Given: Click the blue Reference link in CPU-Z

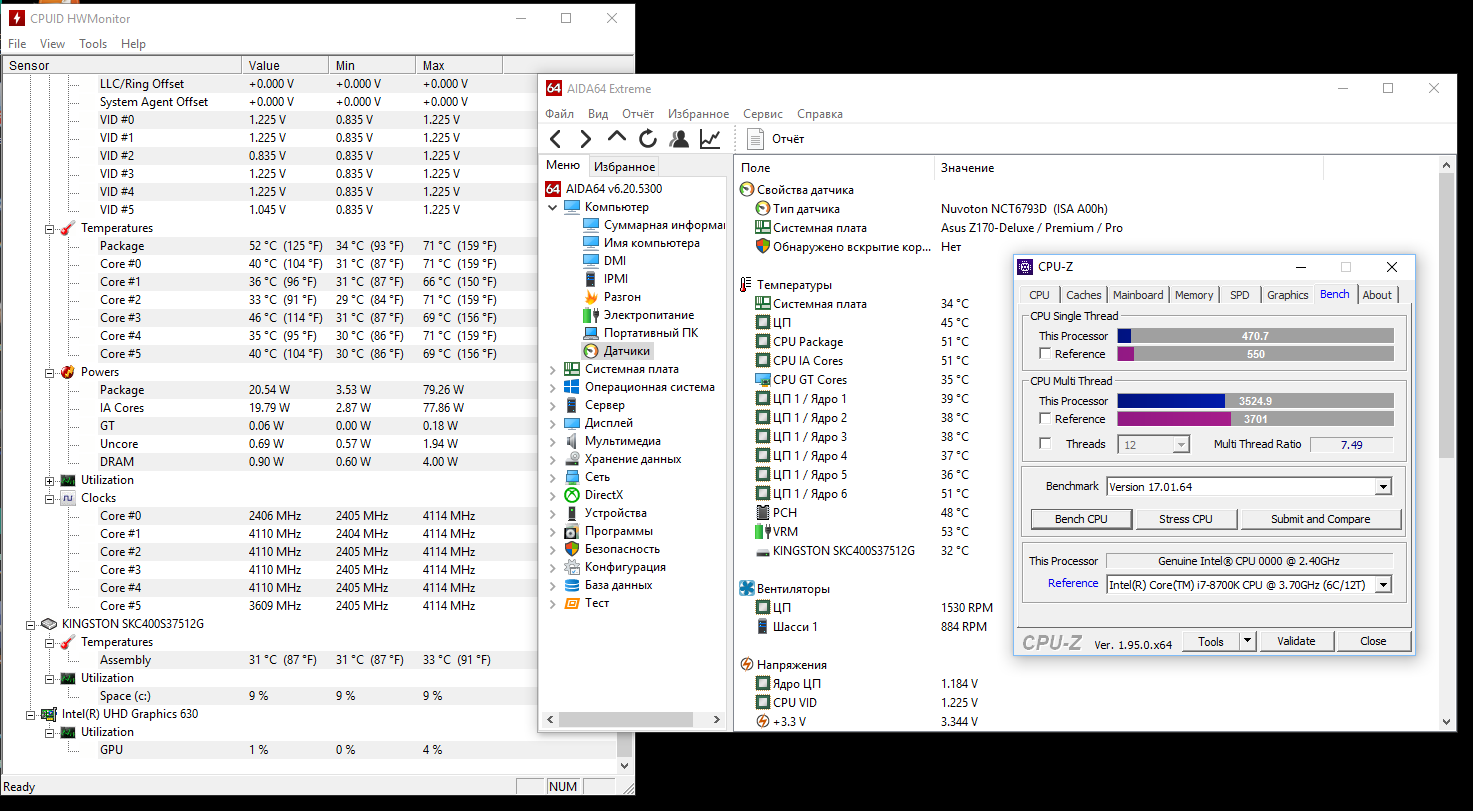Looking at the screenshot, I should pyautogui.click(x=1073, y=584).
